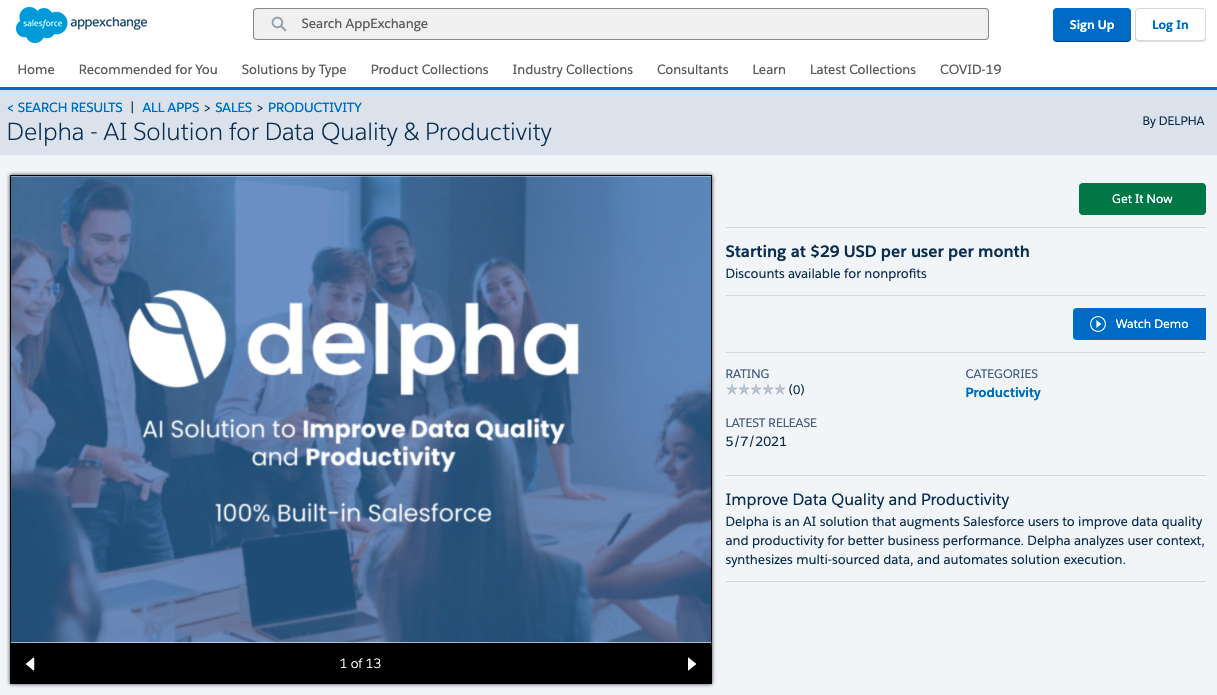Click the 1 of 13 carousel indicator
This screenshot has width=1217, height=695.
361,663
